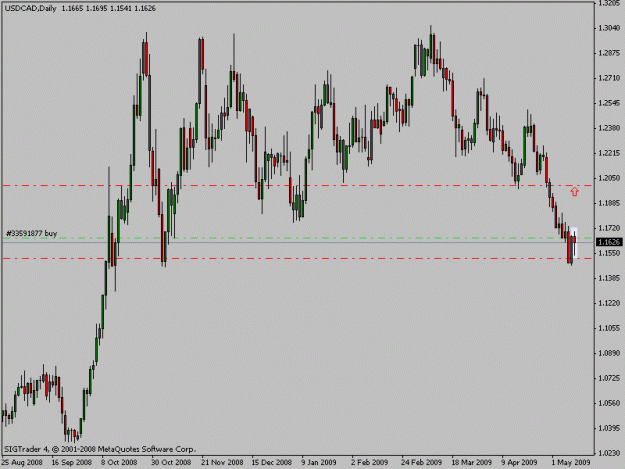Click the 8 Oct 2008 date label

coord(119,463)
